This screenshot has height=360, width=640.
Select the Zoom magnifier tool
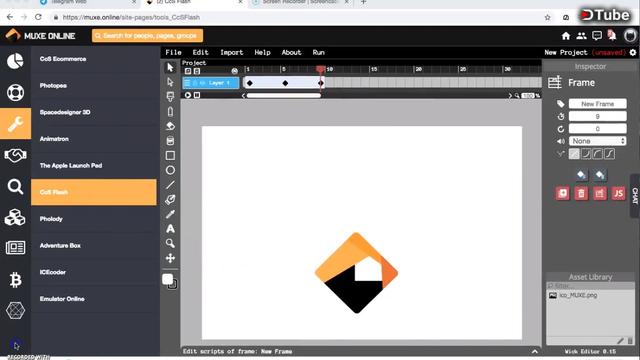click(x=170, y=244)
